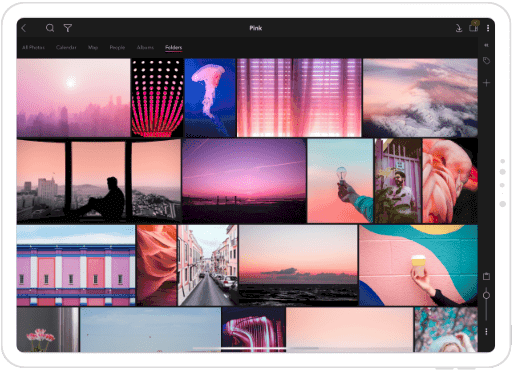This screenshot has height=370, width=512.
Task: Open the clipboard icon in sidebar
Action: point(486,276)
